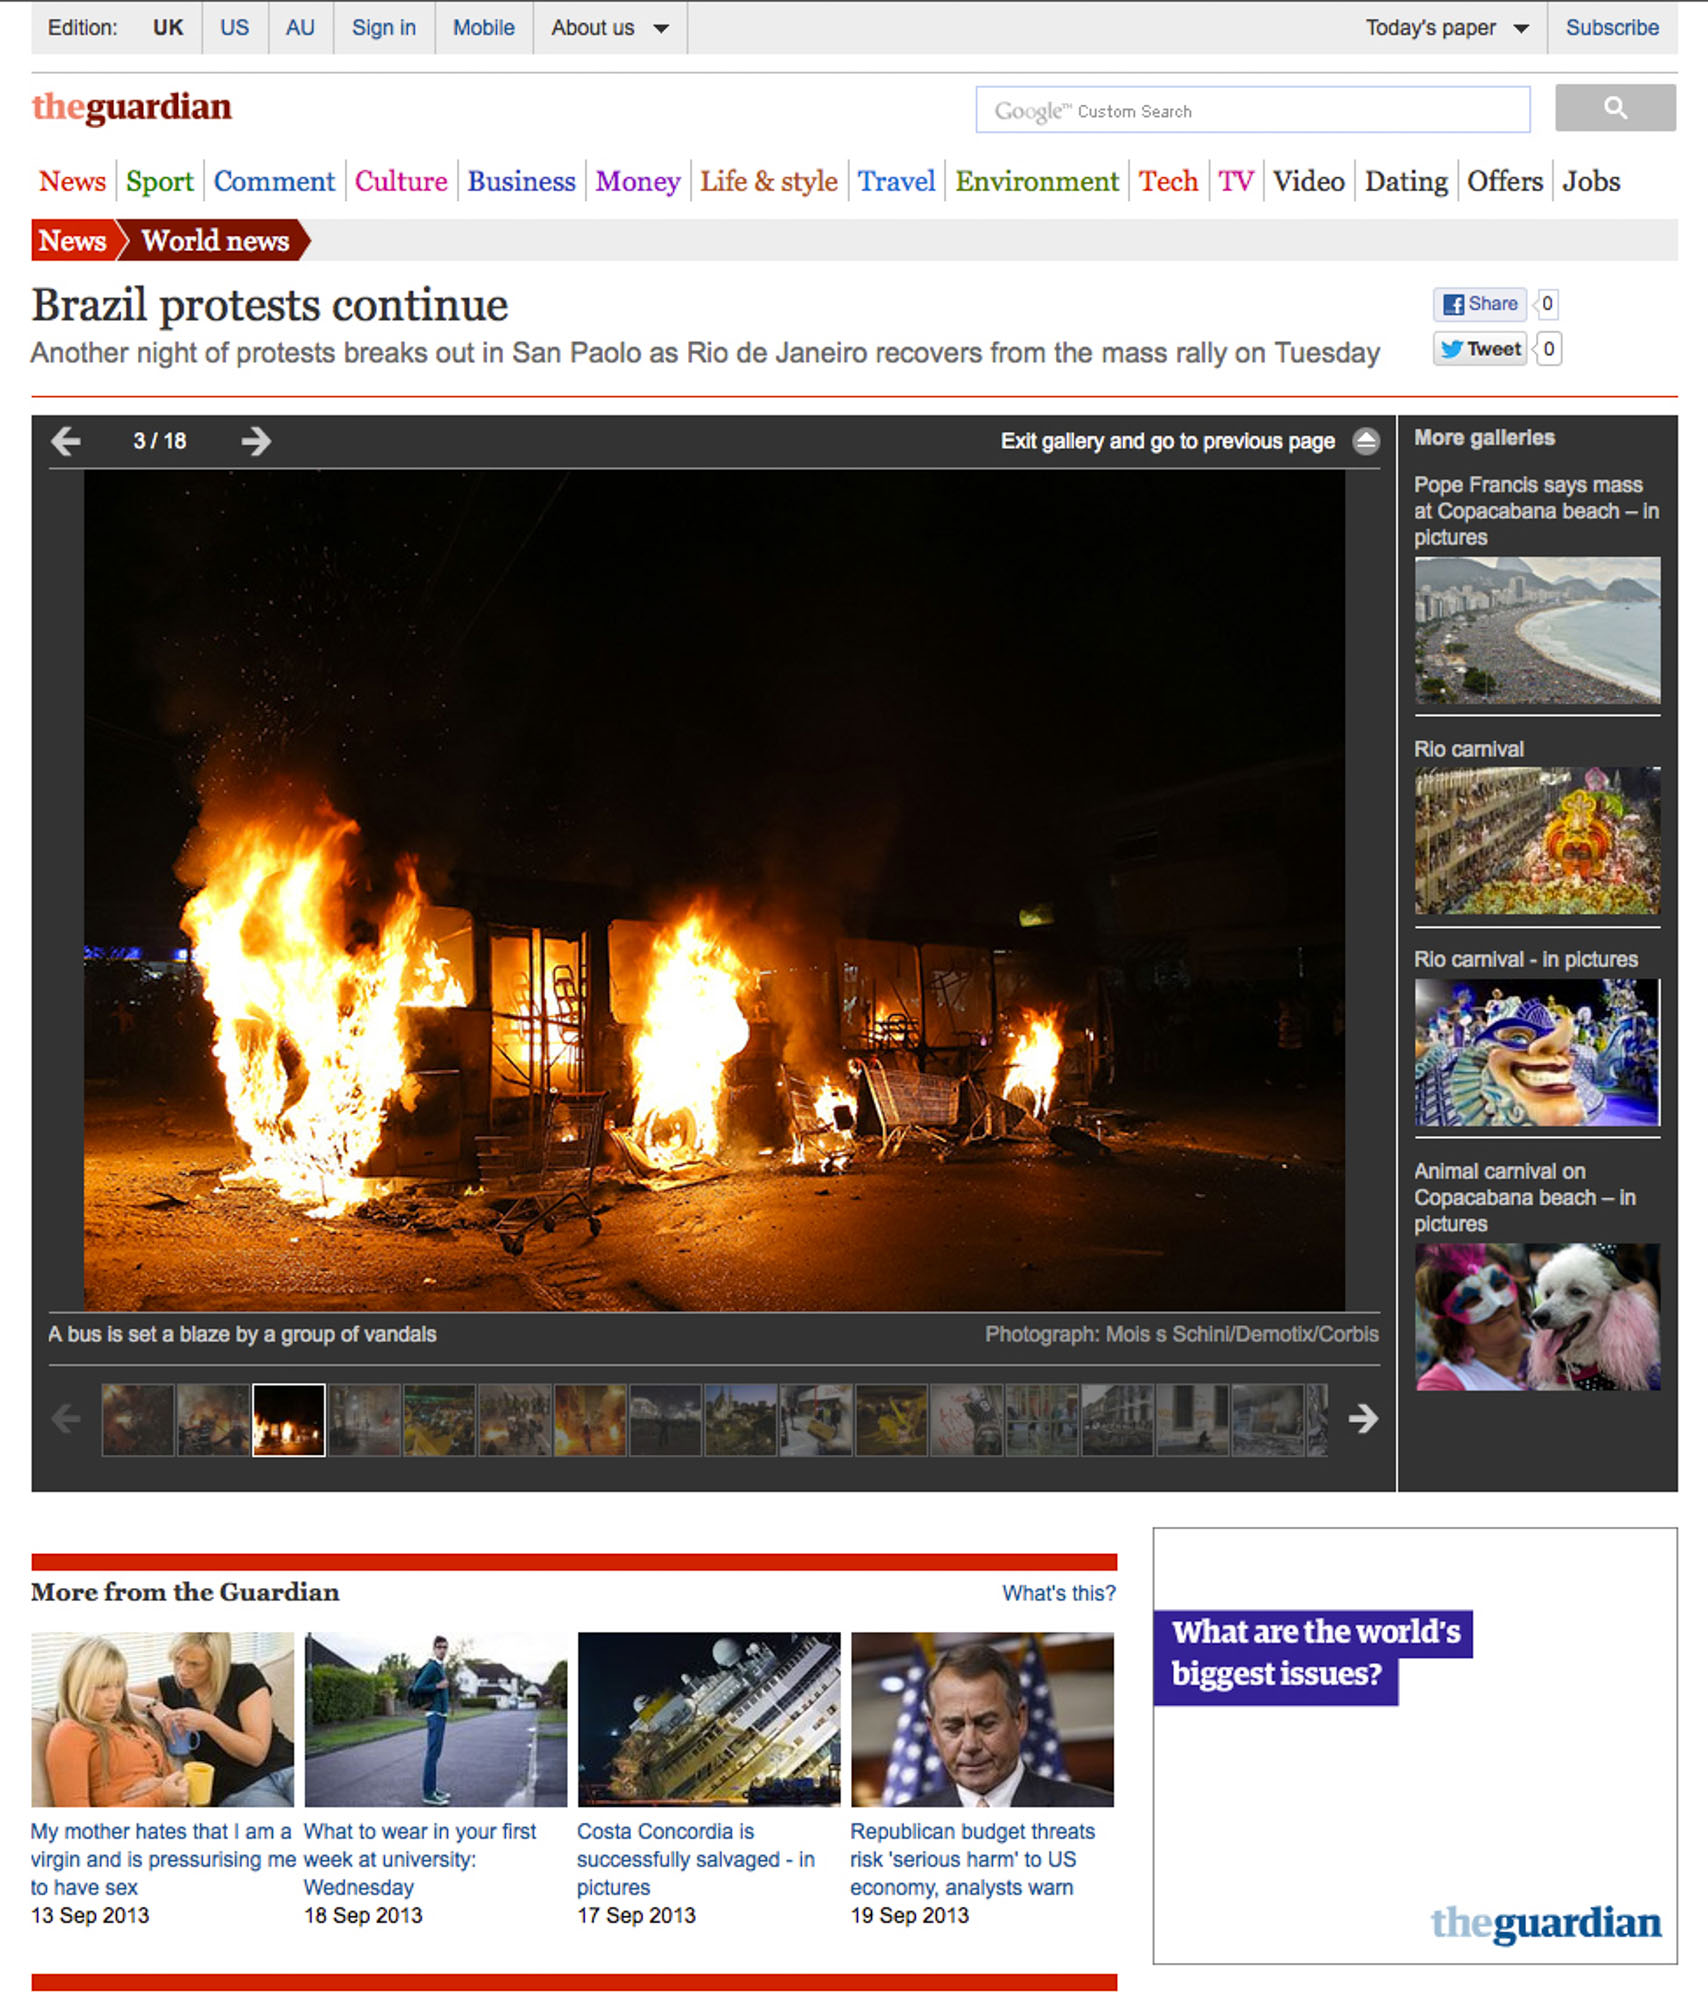This screenshot has width=1708, height=2000.
Task: Click the Subscribe link
Action: [1611, 28]
